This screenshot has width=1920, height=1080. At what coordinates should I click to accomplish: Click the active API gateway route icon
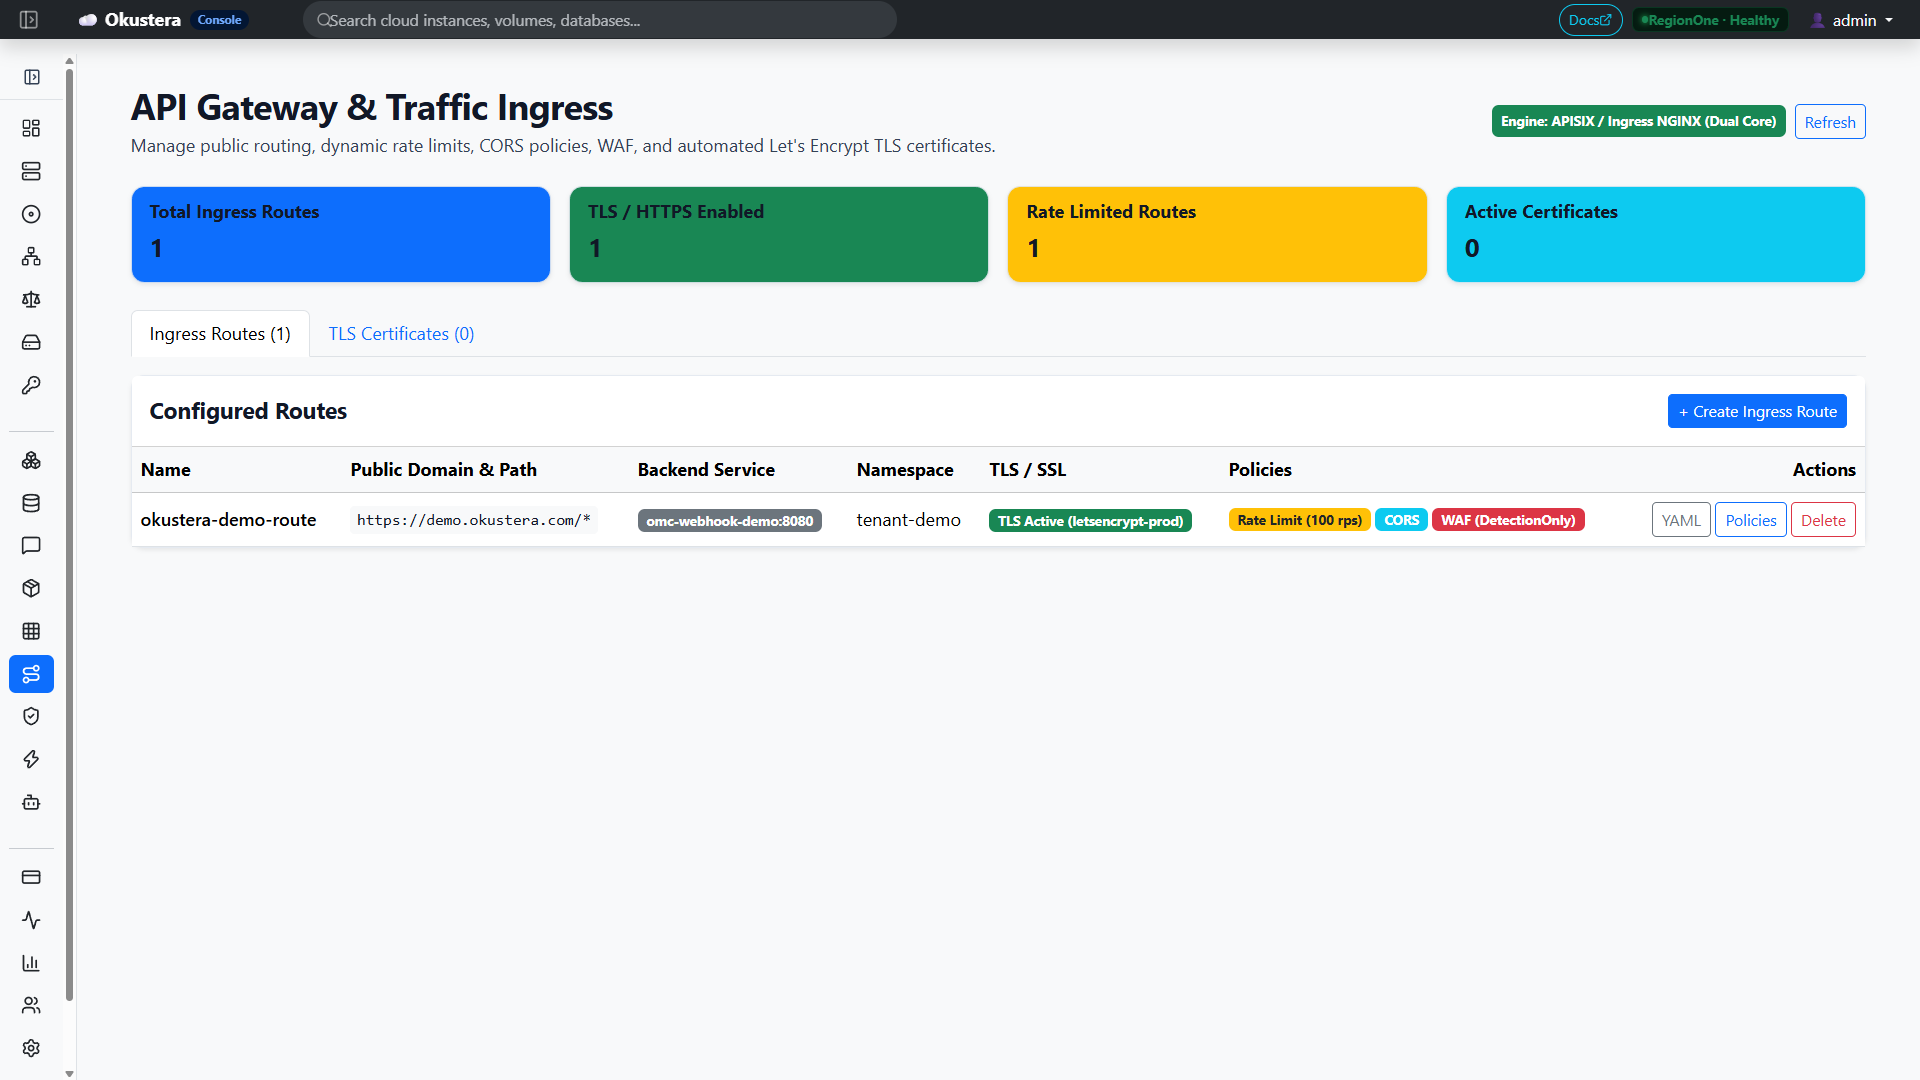click(x=31, y=674)
